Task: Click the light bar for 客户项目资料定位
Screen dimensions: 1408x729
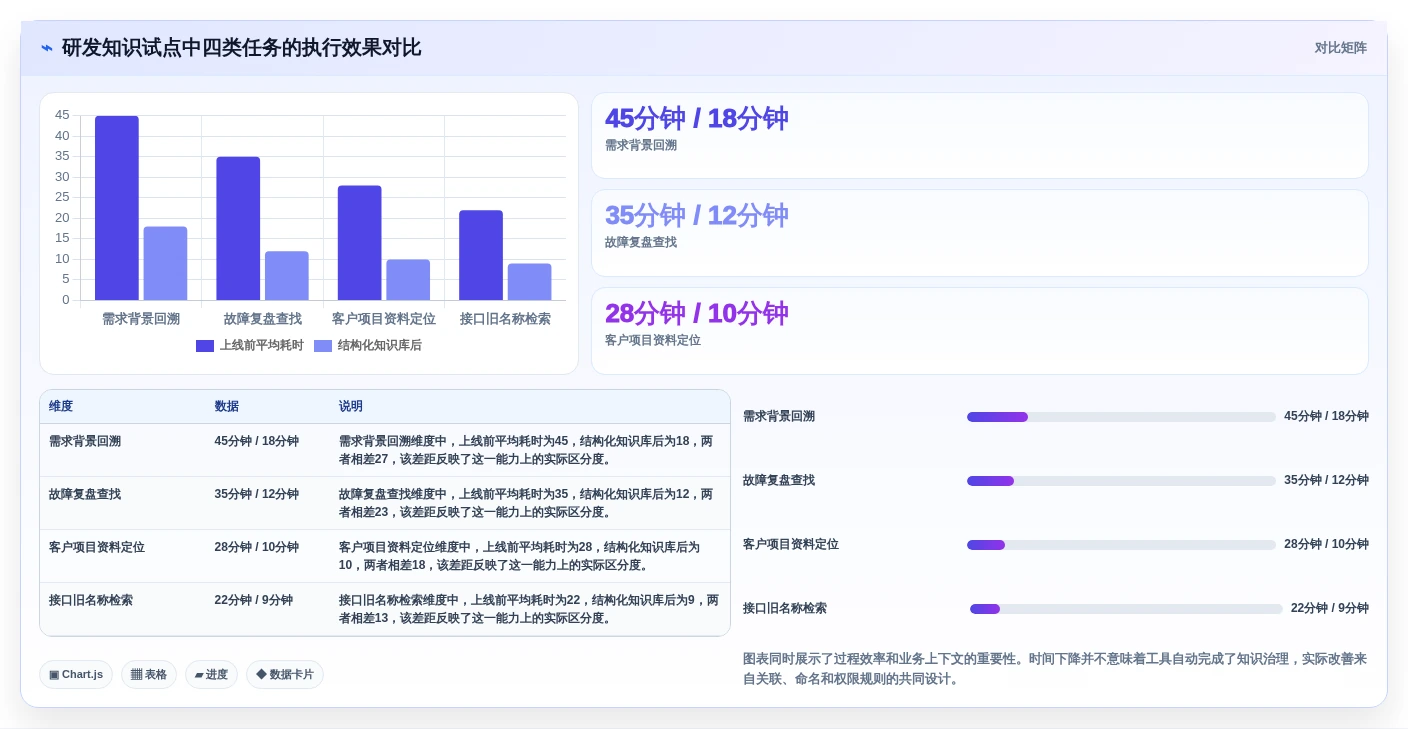Action: pyautogui.click(x=408, y=280)
